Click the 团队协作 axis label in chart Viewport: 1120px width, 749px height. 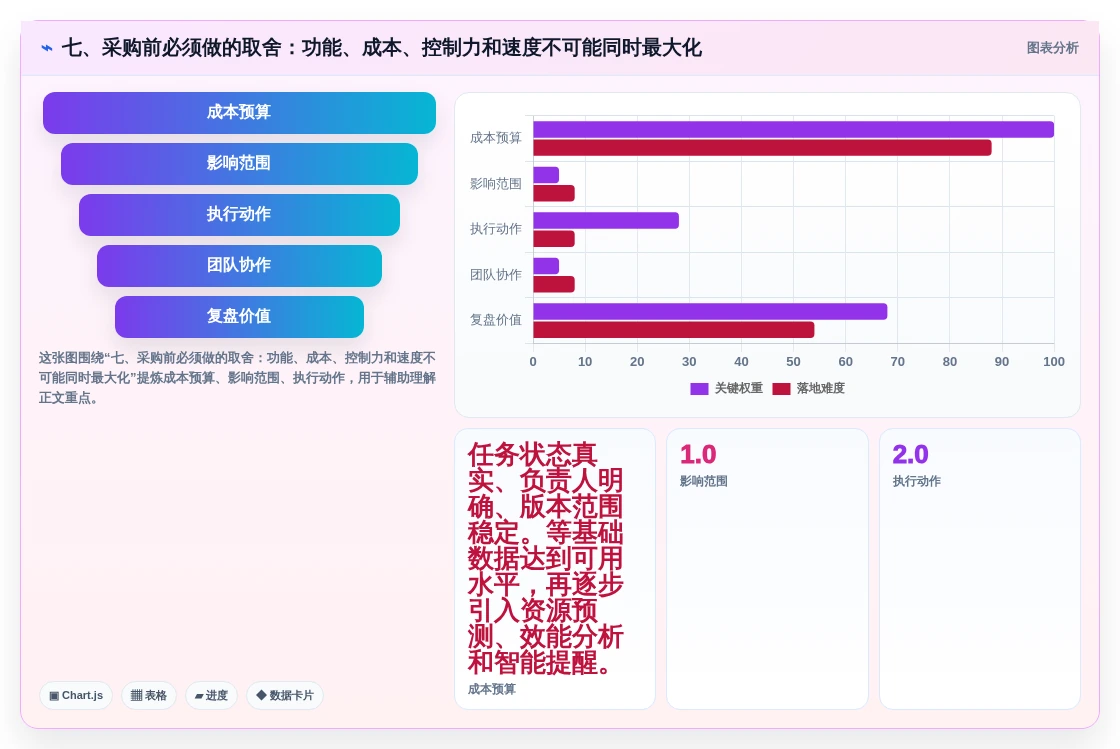pos(496,274)
